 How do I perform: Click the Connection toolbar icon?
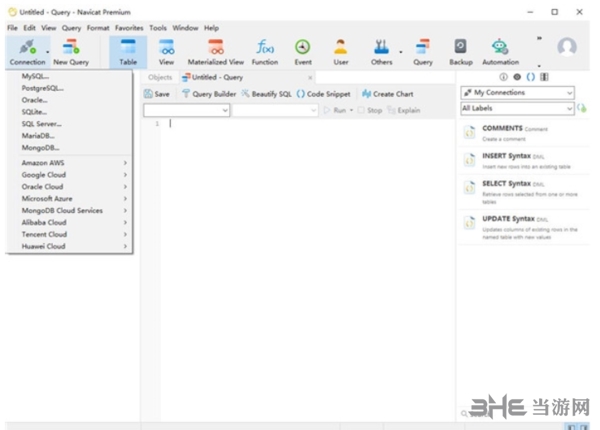click(27, 52)
